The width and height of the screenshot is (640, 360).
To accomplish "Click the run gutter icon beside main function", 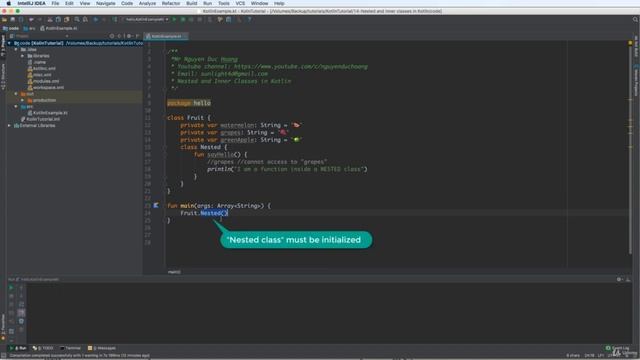I will click(156, 205).
